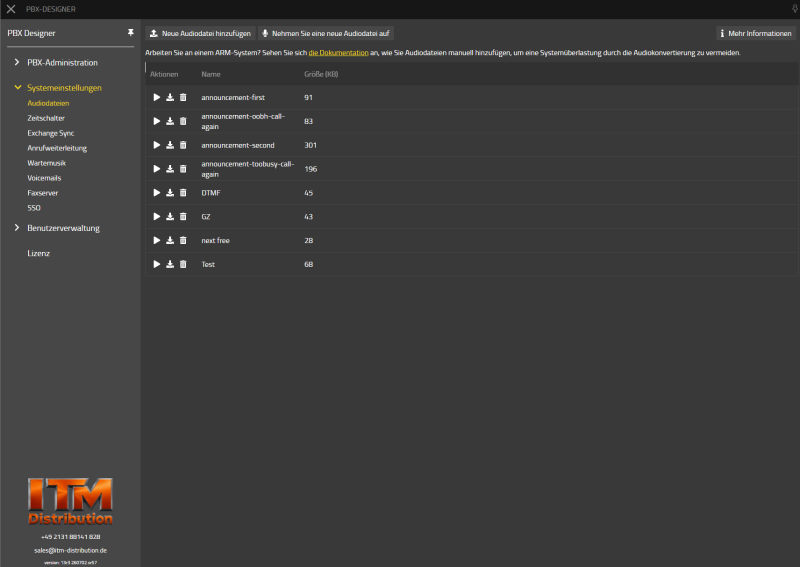The image size is (800, 567).
Task: Delete the next free audio file
Action: click(183, 240)
